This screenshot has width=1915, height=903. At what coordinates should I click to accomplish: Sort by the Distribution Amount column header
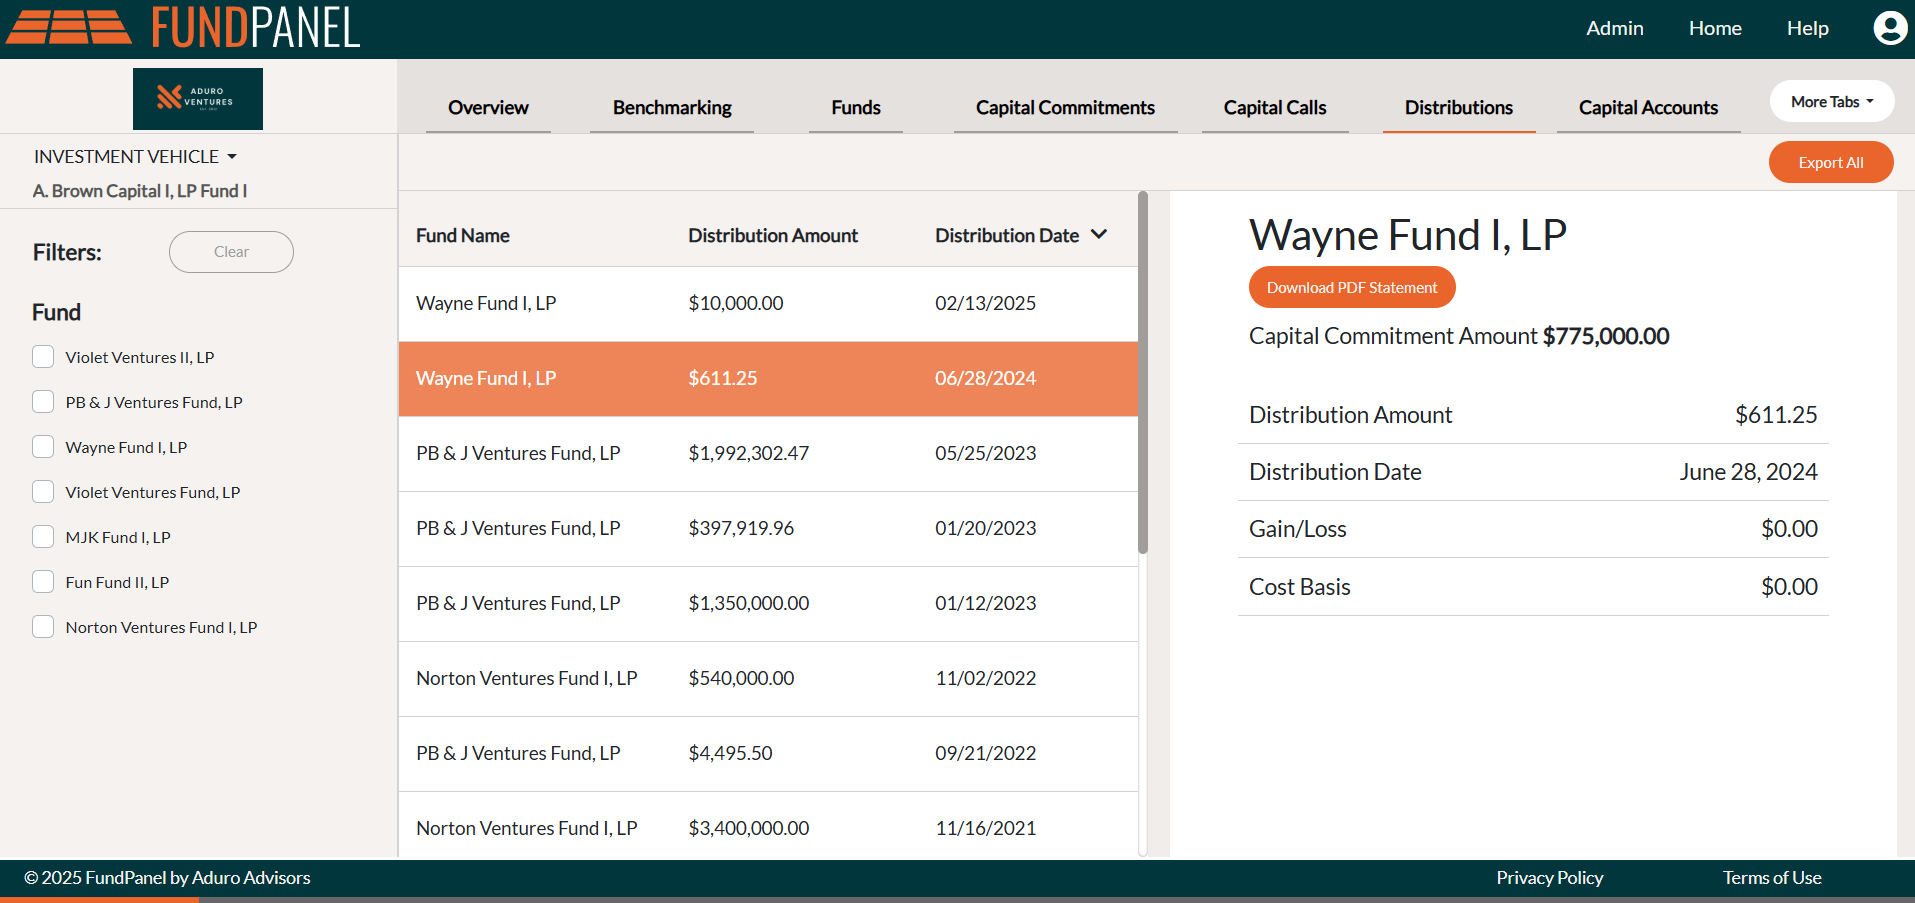[x=773, y=235]
